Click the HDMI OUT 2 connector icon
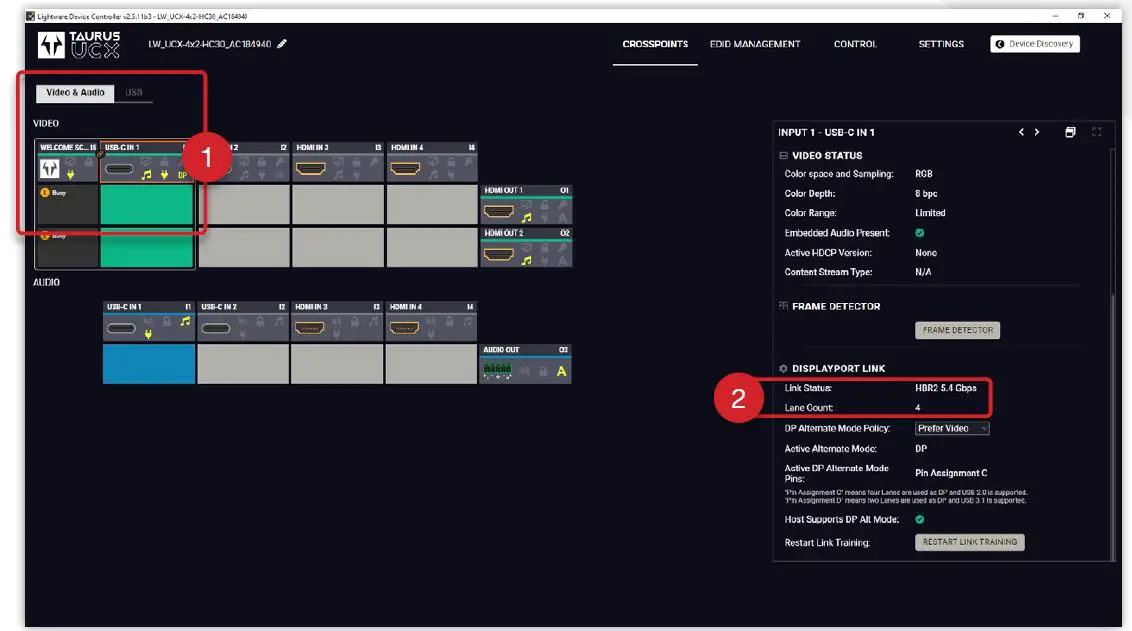The height and width of the screenshot is (631, 1132). 499,255
